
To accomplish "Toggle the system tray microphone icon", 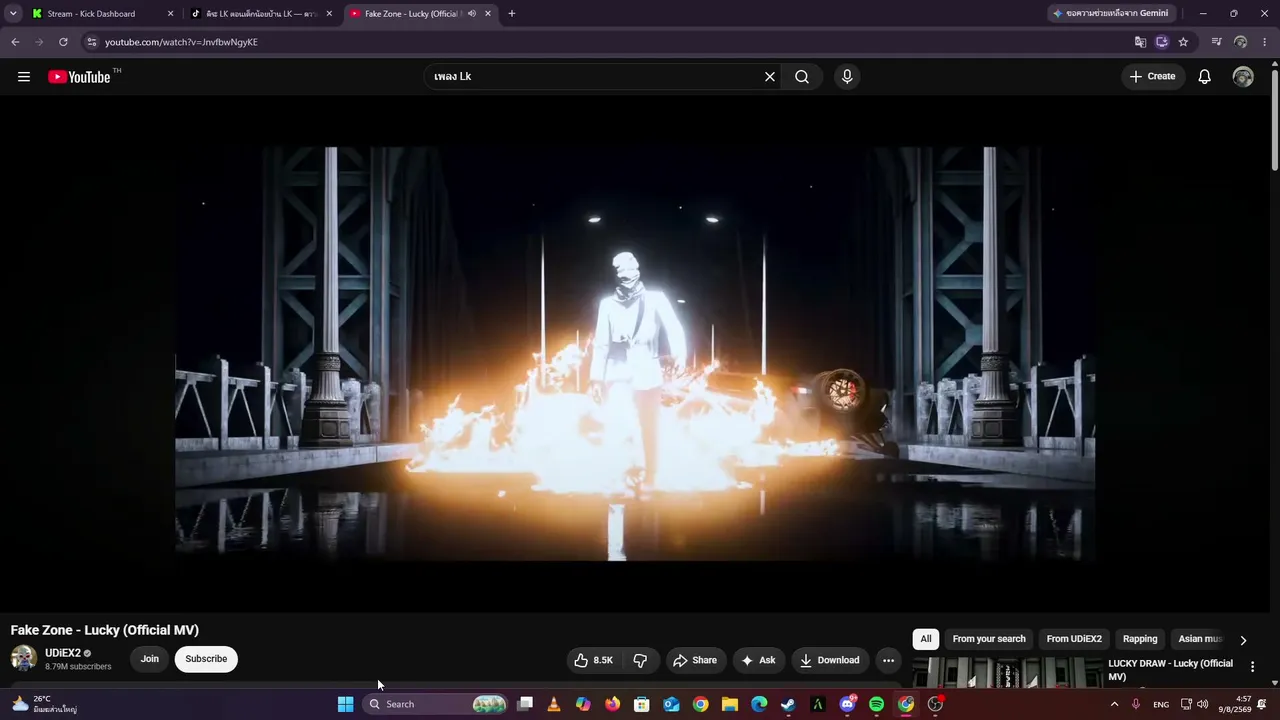I will [1136, 704].
